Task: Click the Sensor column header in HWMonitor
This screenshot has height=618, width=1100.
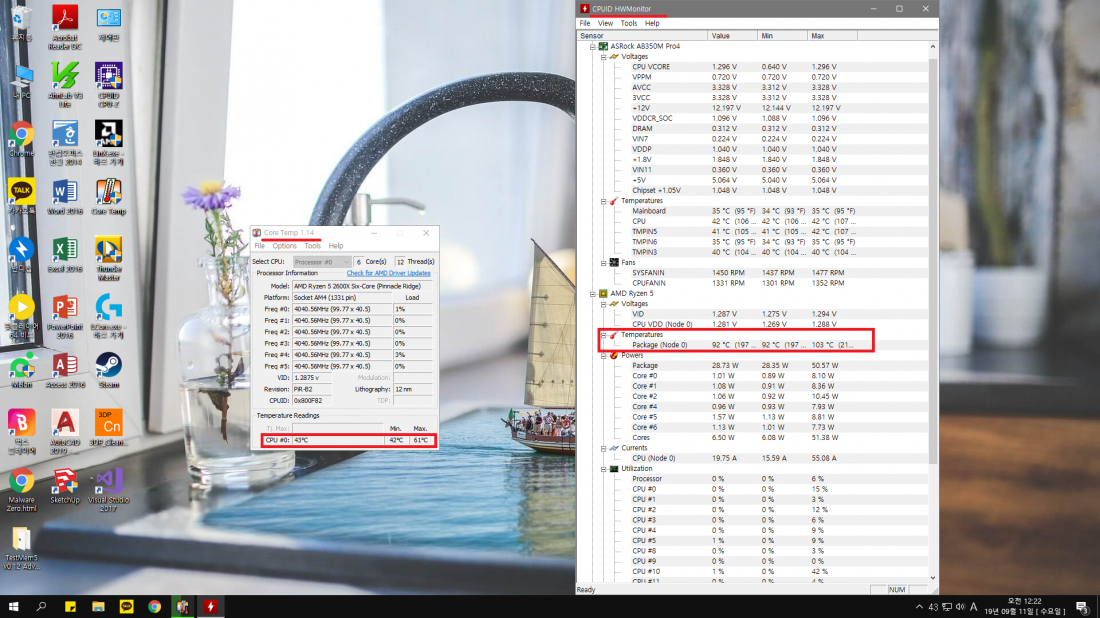Action: (x=642, y=35)
